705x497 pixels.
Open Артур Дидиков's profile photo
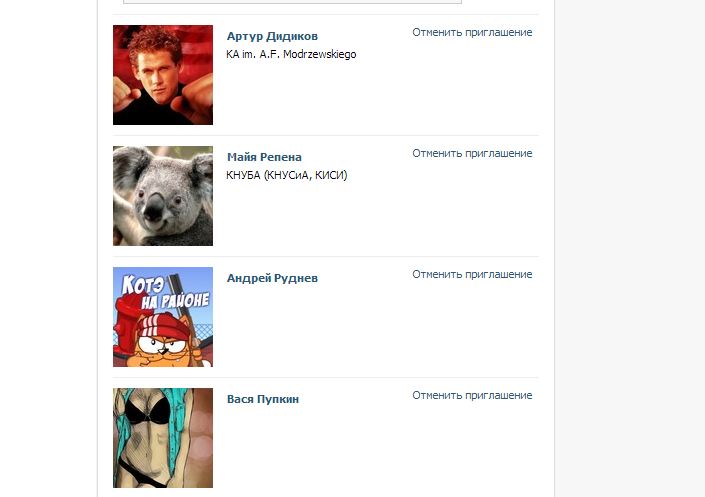[163, 75]
